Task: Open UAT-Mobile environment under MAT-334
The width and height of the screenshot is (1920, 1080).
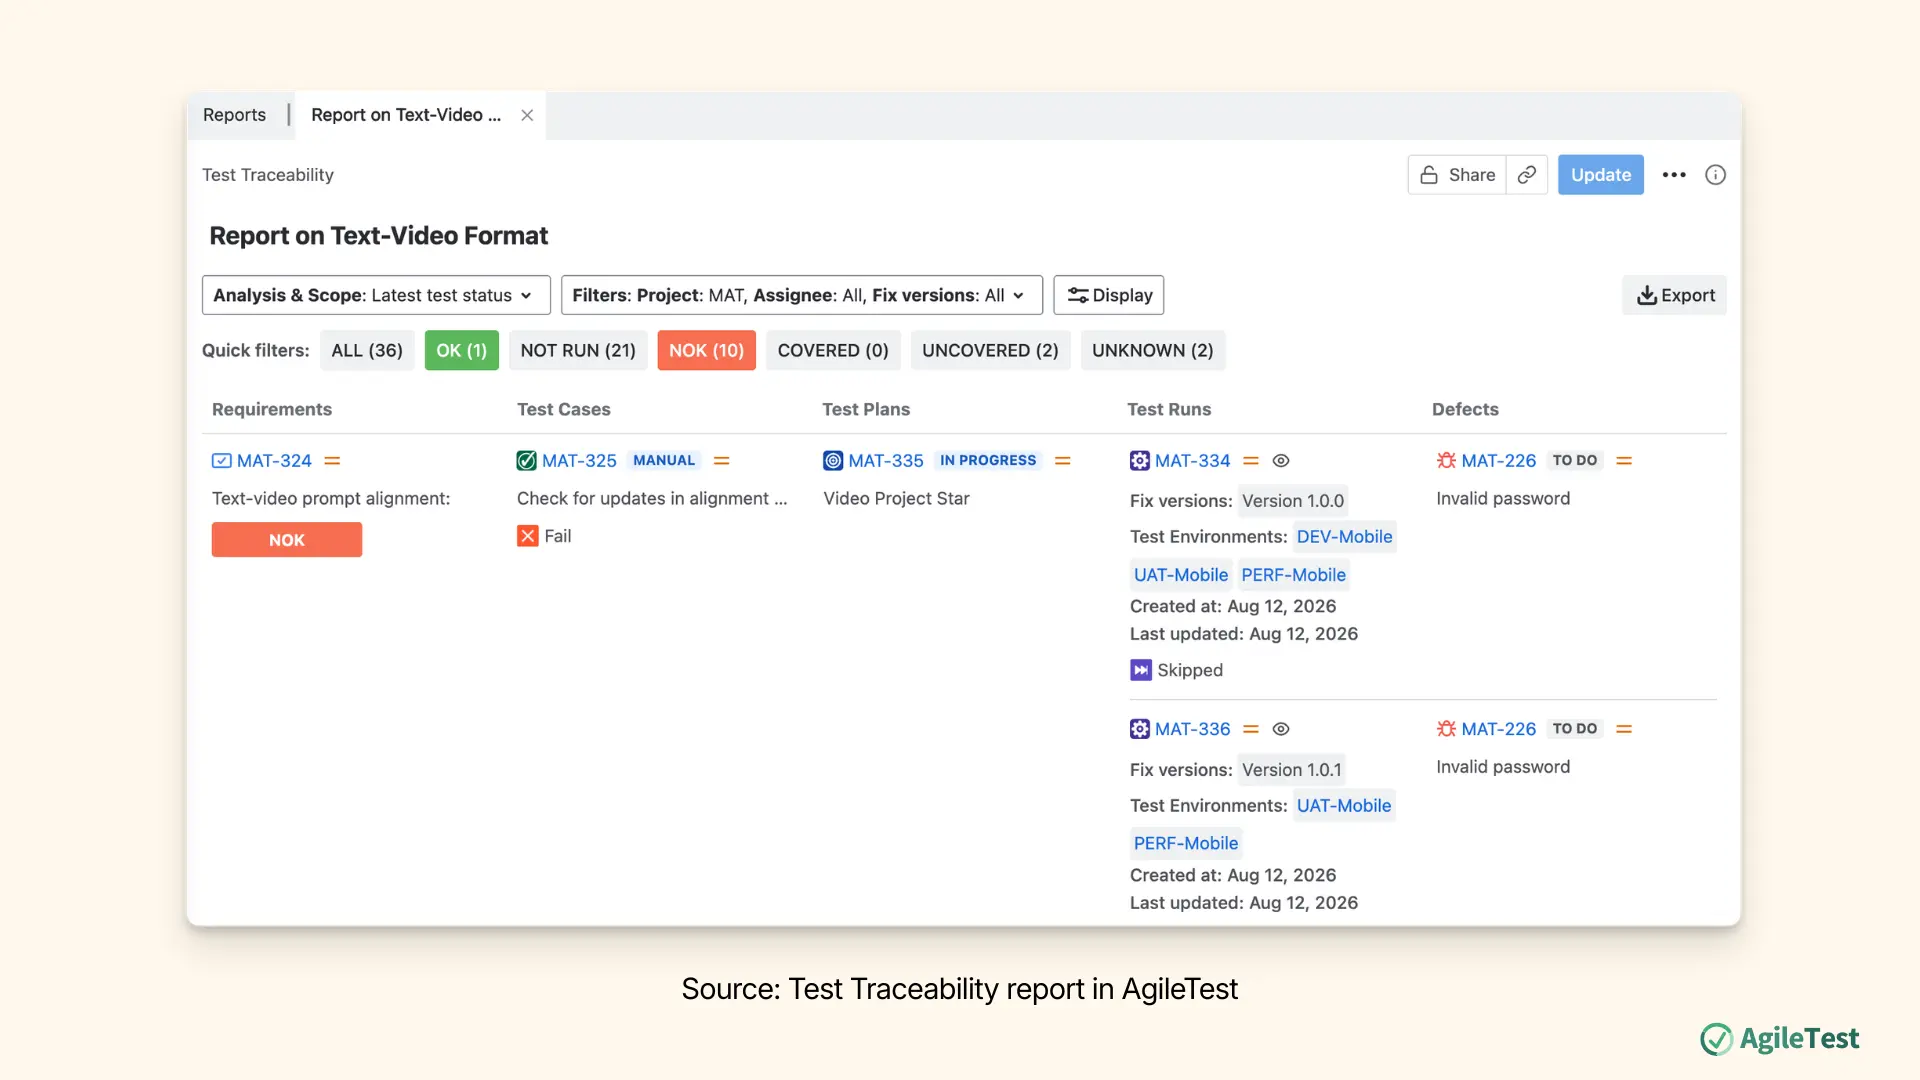Action: pos(1181,575)
